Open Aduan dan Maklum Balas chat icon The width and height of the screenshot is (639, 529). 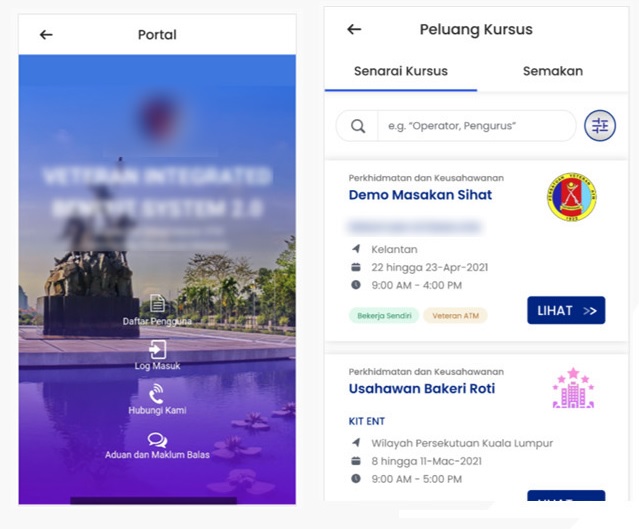pos(157,440)
